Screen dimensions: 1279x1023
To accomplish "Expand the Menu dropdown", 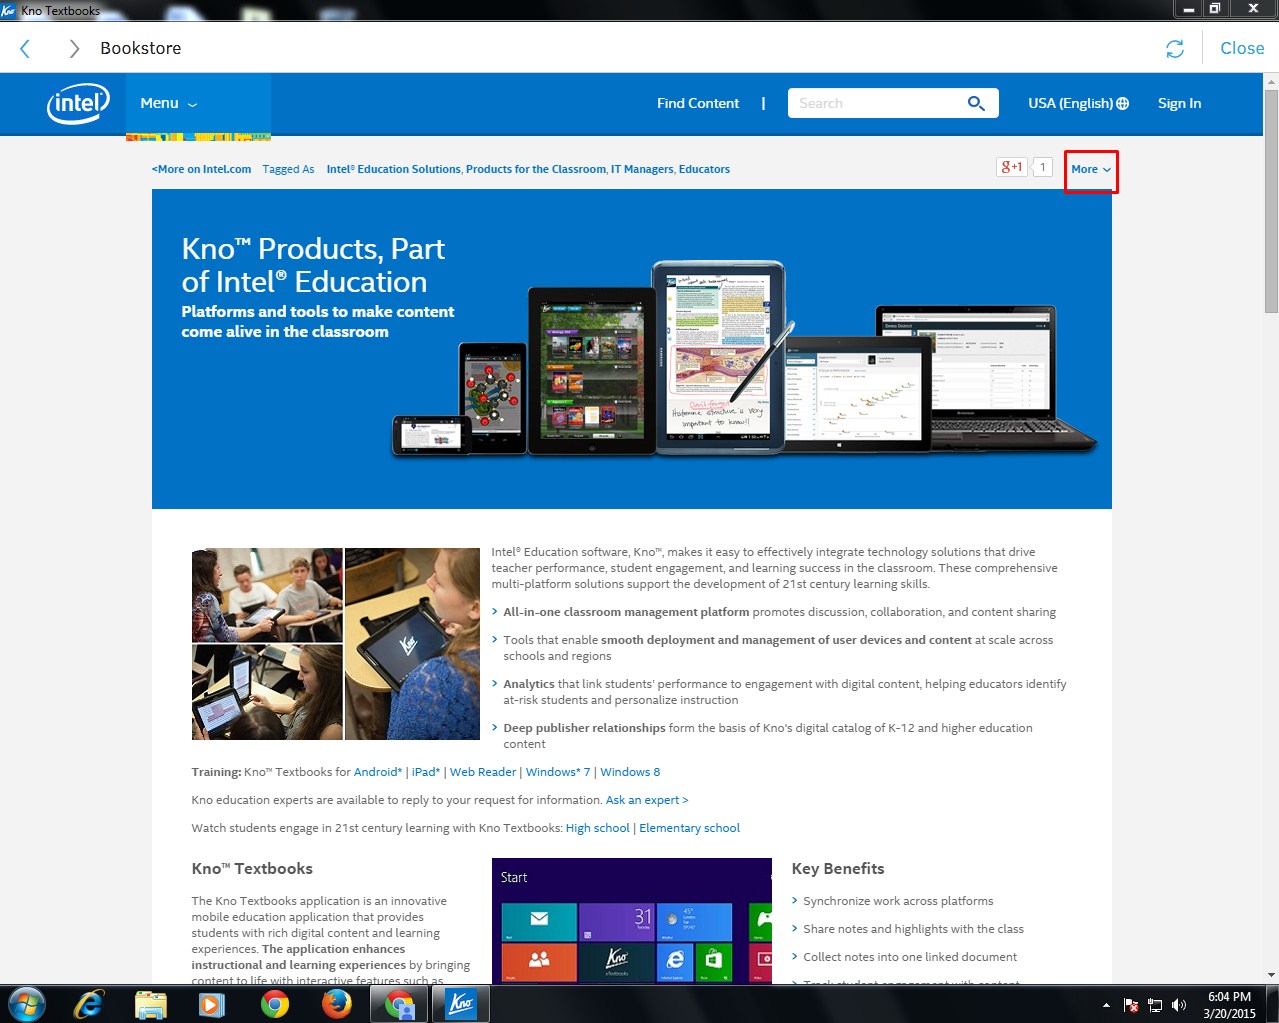I will [x=169, y=103].
